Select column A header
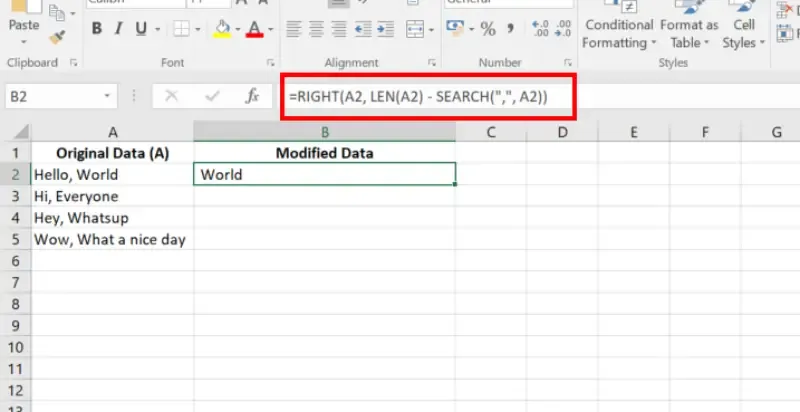This screenshot has height=412, width=800. pyautogui.click(x=113, y=132)
